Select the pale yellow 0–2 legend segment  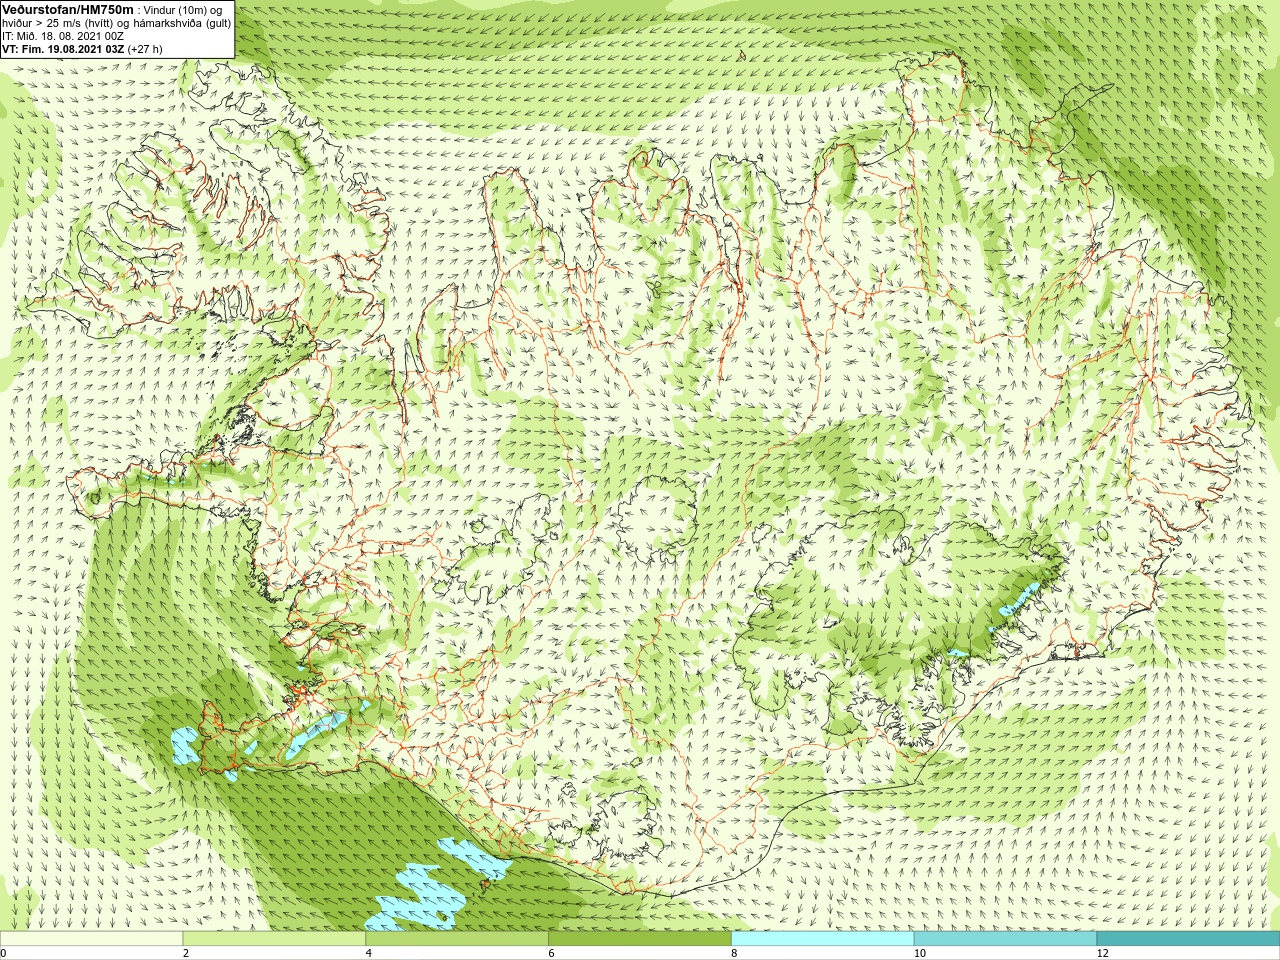(91, 939)
